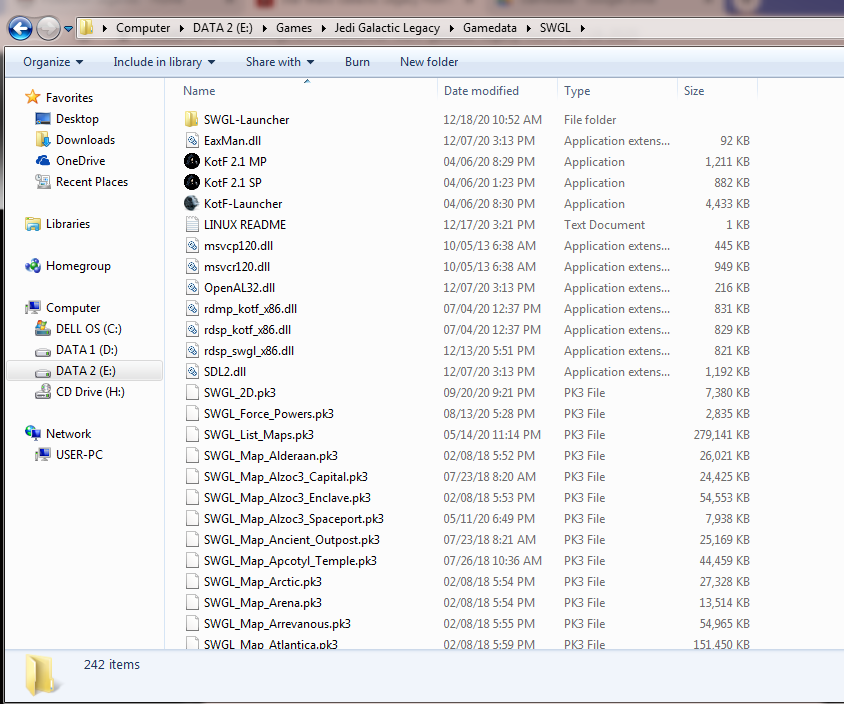Select the rdsp_swgl_x86.dll file name
This screenshot has width=844, height=704.
point(249,351)
